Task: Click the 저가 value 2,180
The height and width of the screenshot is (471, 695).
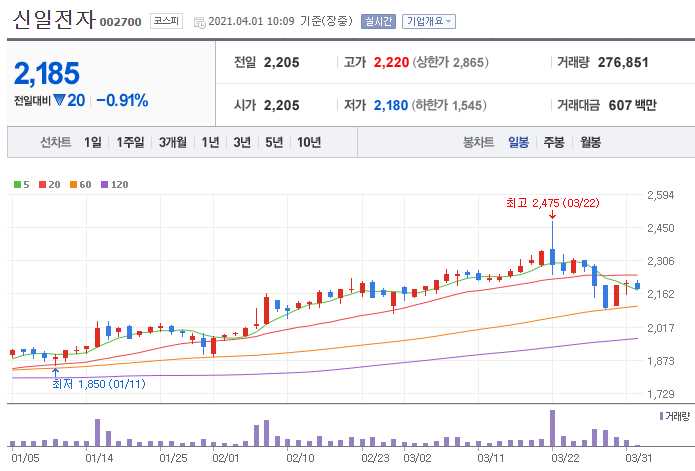Action: click(x=390, y=105)
